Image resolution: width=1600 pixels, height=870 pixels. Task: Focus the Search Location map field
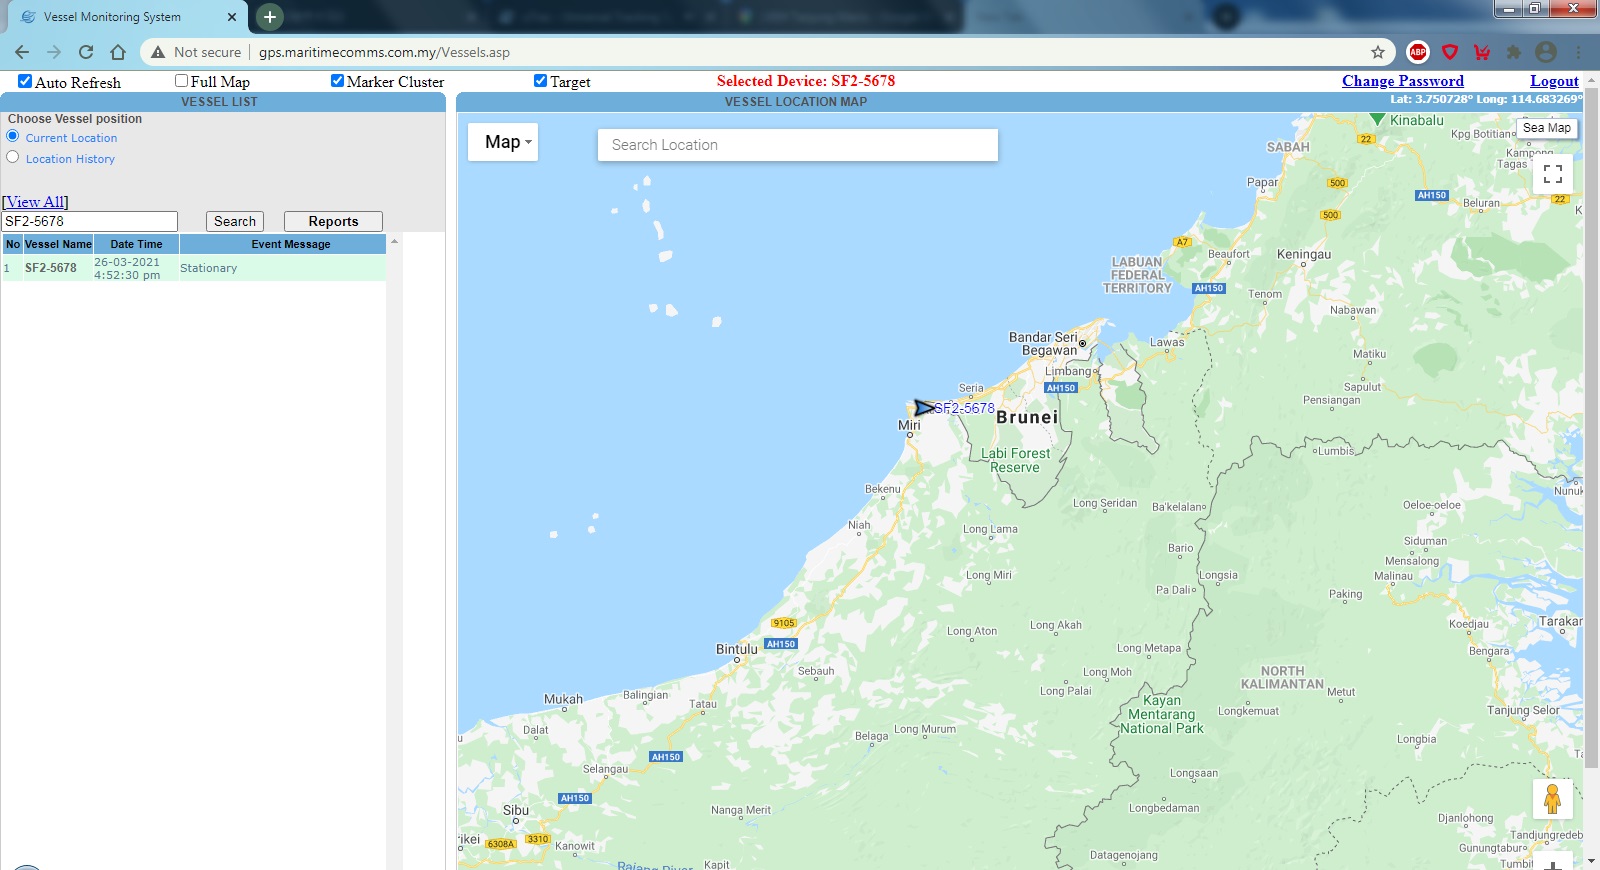pos(798,145)
